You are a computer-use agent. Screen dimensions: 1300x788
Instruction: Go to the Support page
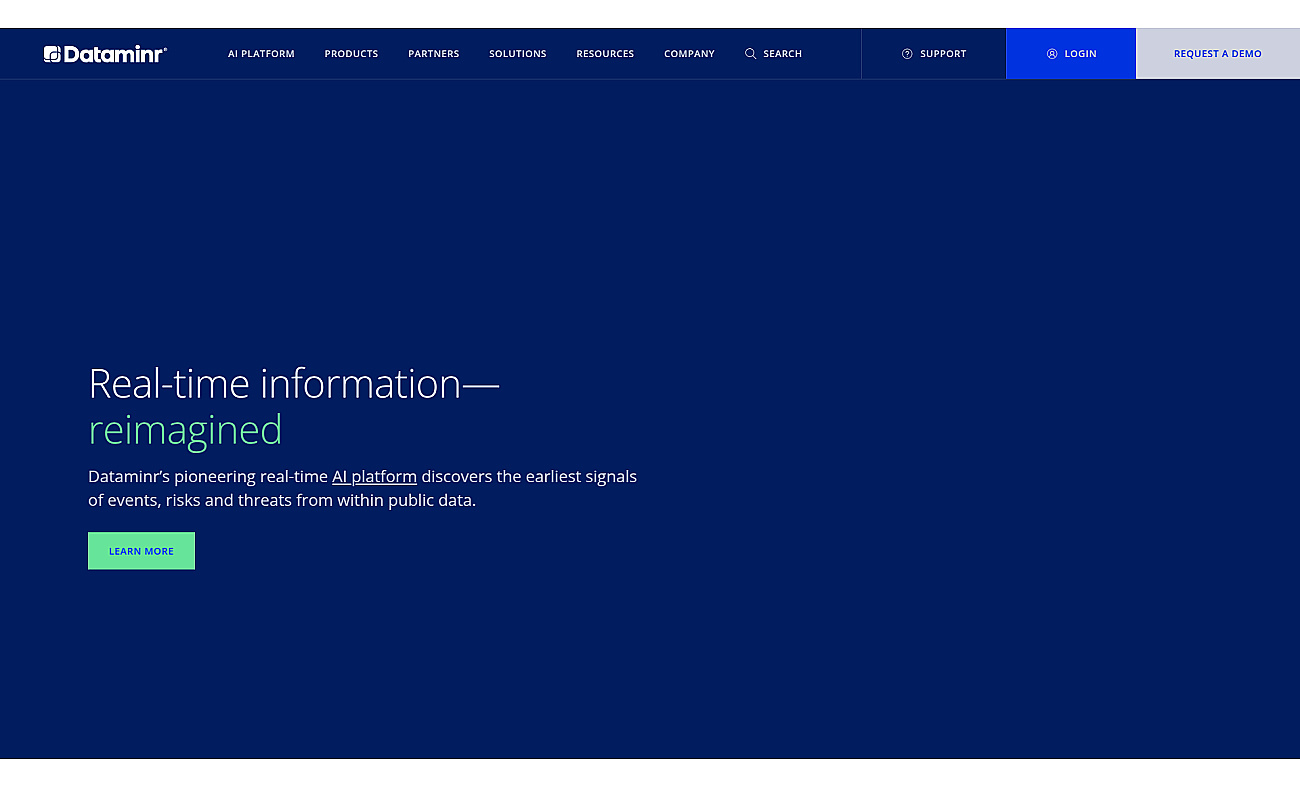pos(934,54)
